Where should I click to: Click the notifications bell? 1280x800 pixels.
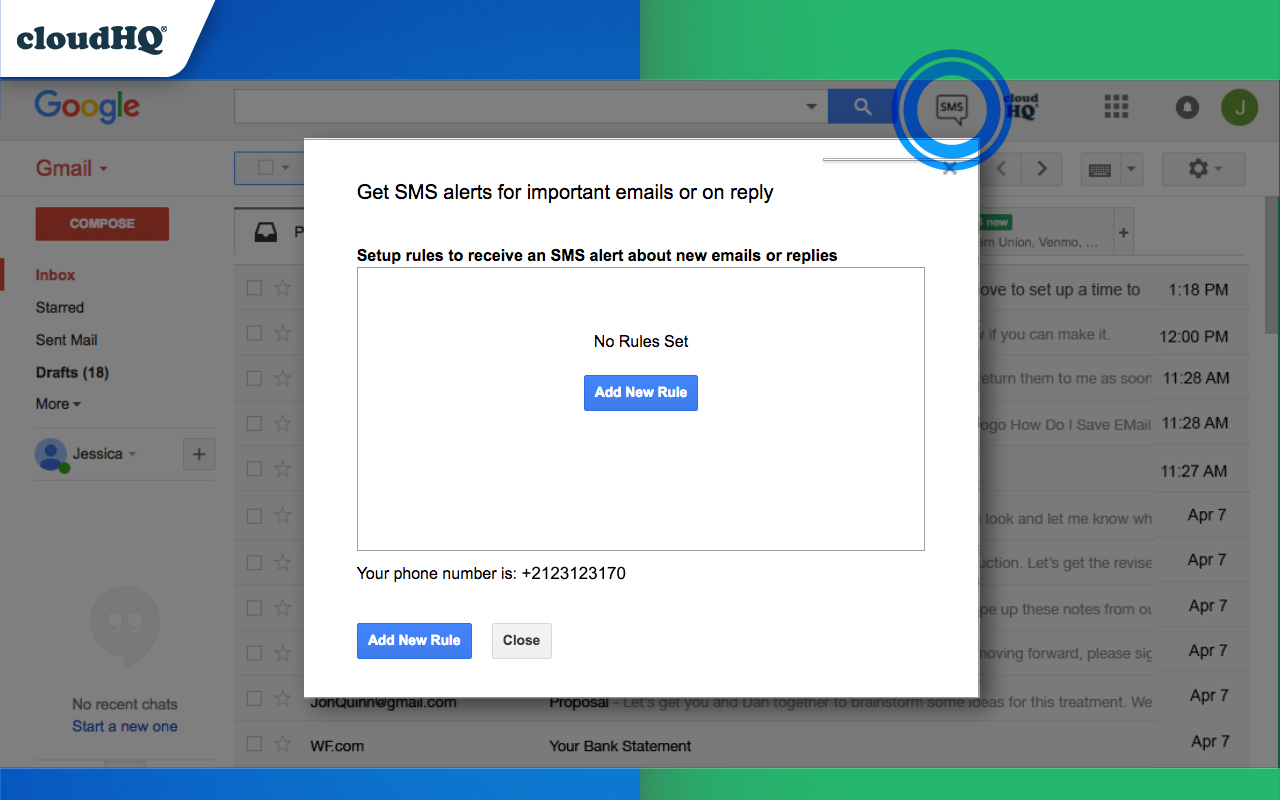click(1187, 107)
